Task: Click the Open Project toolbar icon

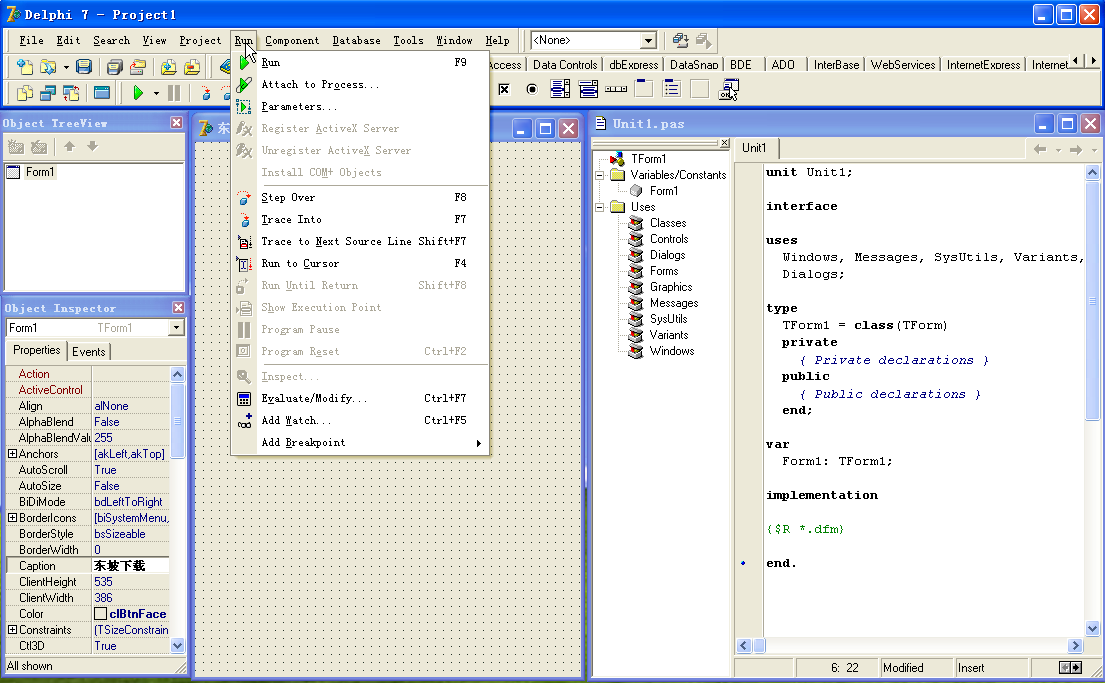Action: pyautogui.click(x=138, y=67)
